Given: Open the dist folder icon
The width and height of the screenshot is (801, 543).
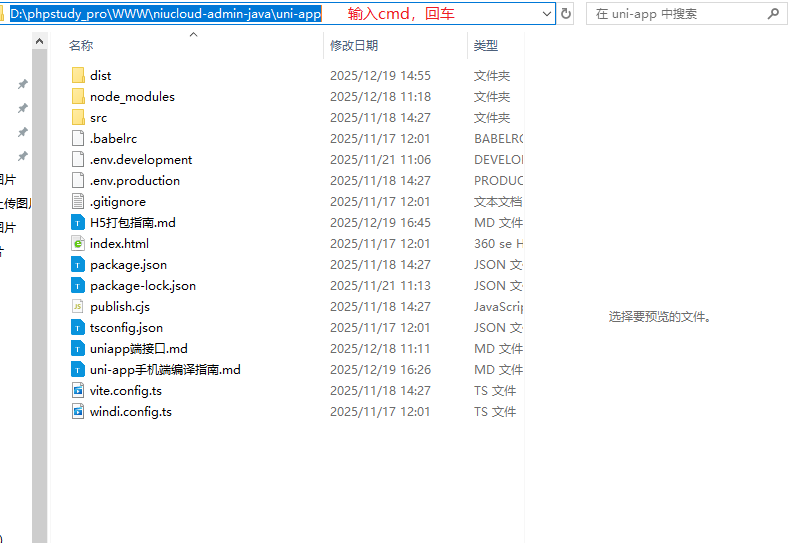Looking at the screenshot, I should click(x=78, y=76).
